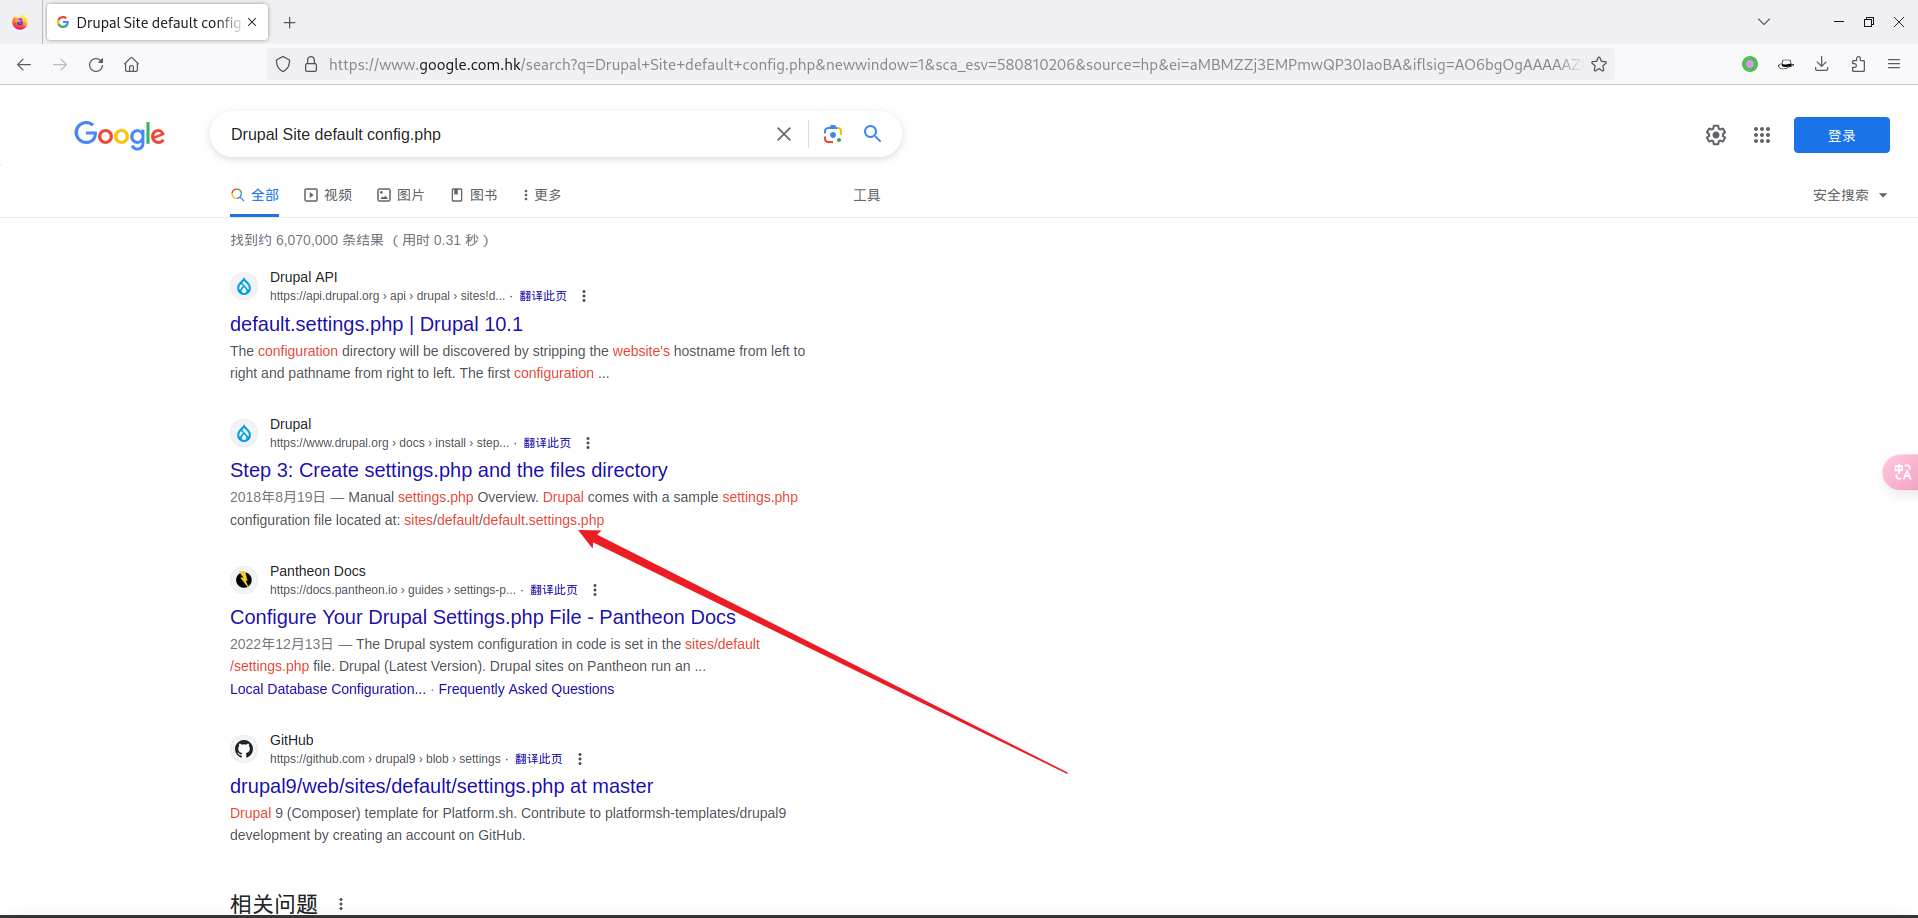Open drupal9/web/sites/default/settings.php GitHub result
1918x918 pixels.
click(x=441, y=786)
